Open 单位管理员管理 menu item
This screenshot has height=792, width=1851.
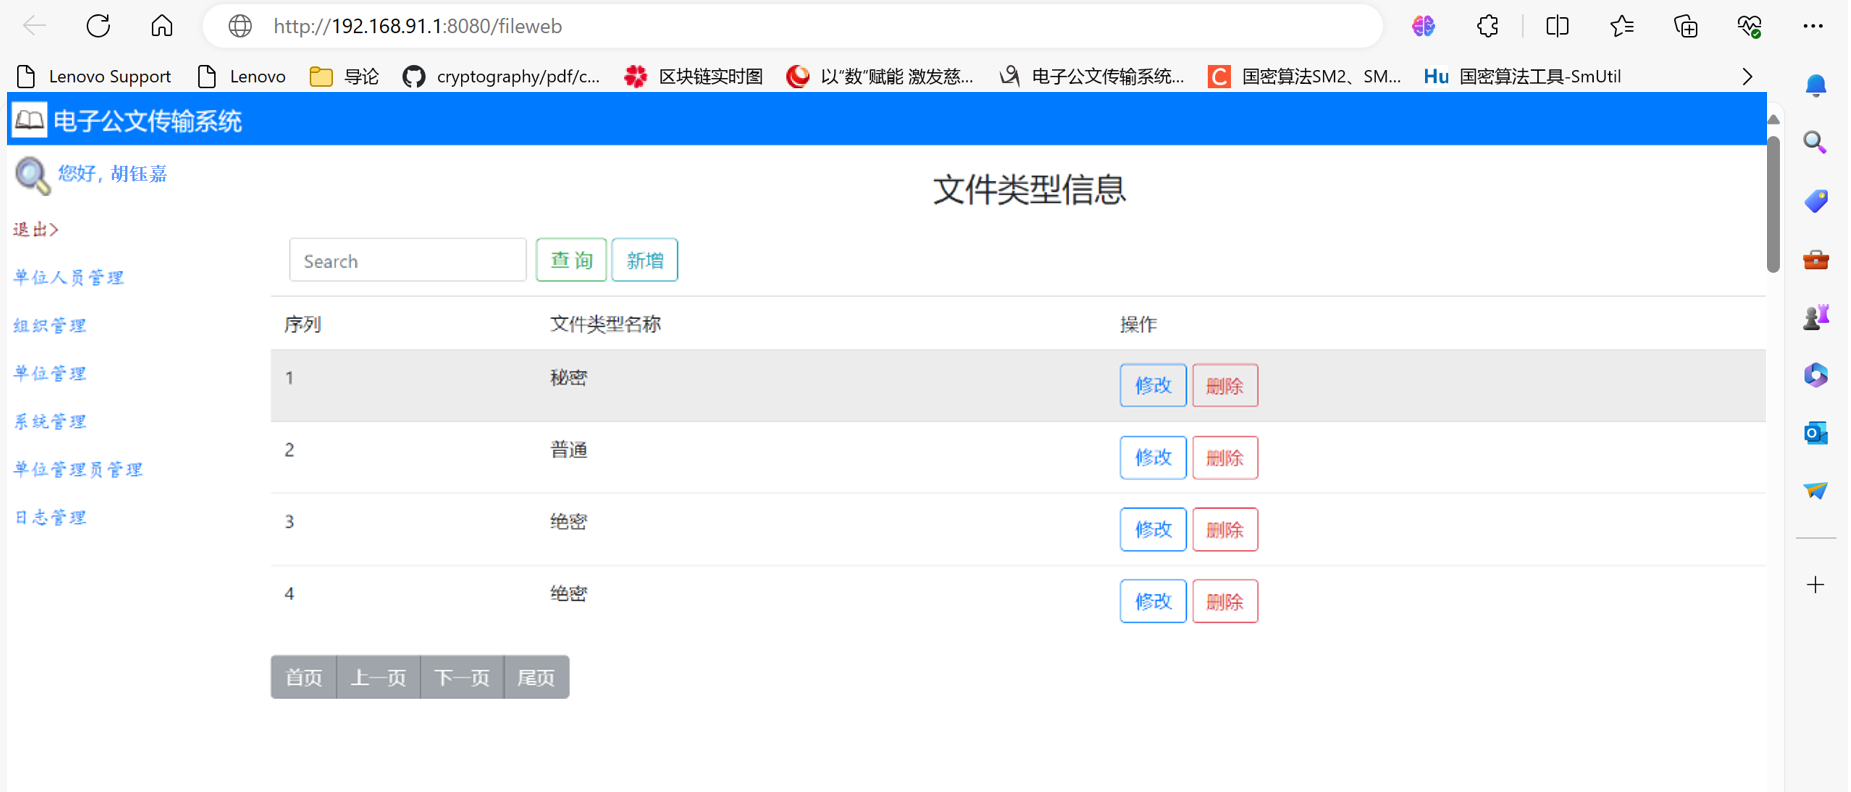(x=78, y=469)
